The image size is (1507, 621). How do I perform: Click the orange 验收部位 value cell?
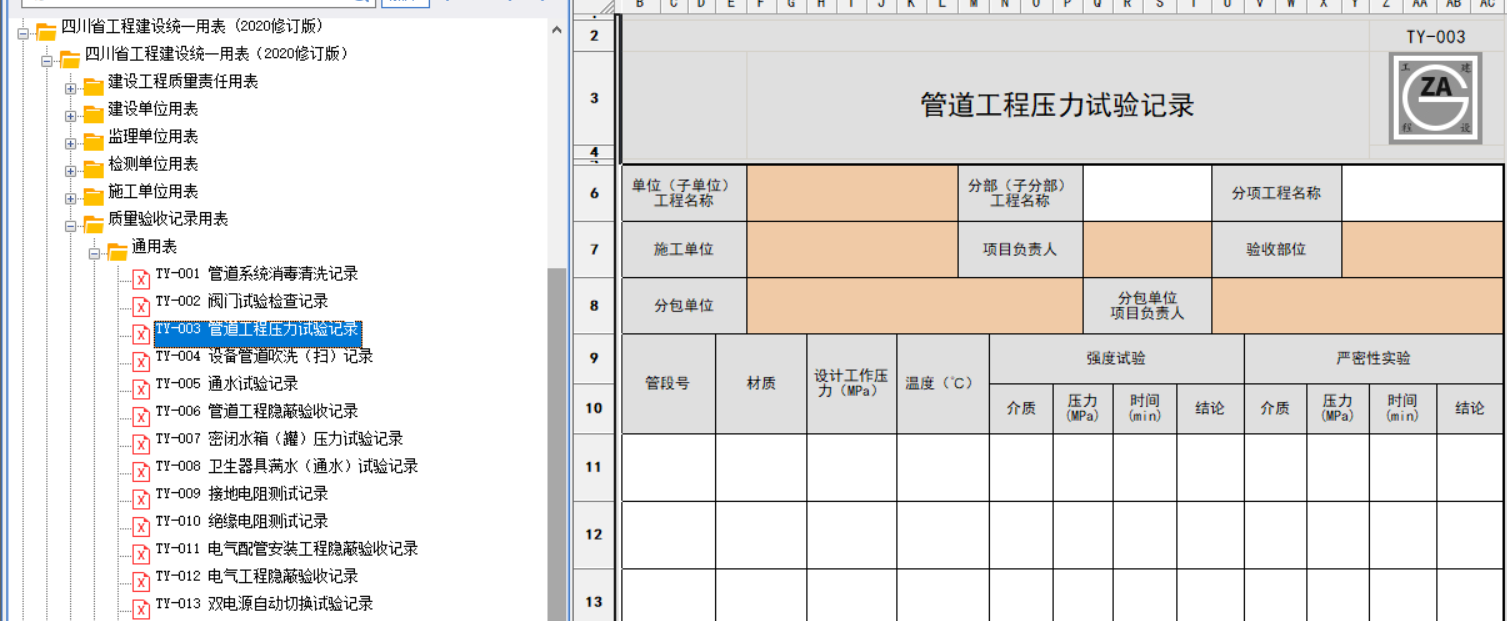coord(1422,250)
